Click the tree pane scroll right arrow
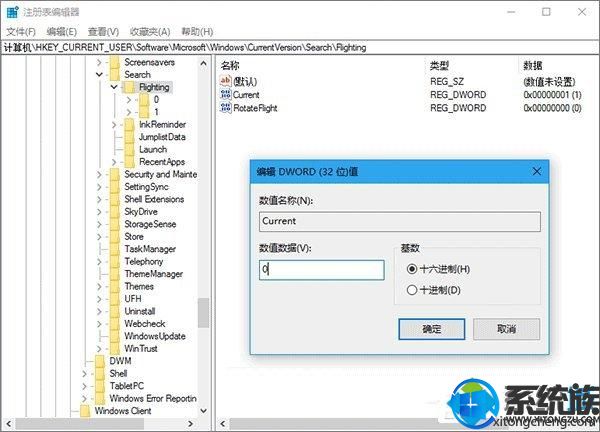Viewport: 600px width, 432px height. pos(191,424)
